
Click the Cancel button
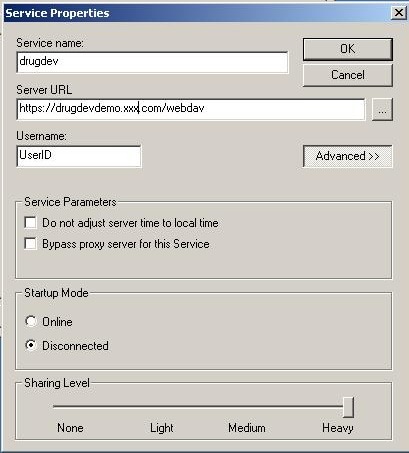point(348,75)
